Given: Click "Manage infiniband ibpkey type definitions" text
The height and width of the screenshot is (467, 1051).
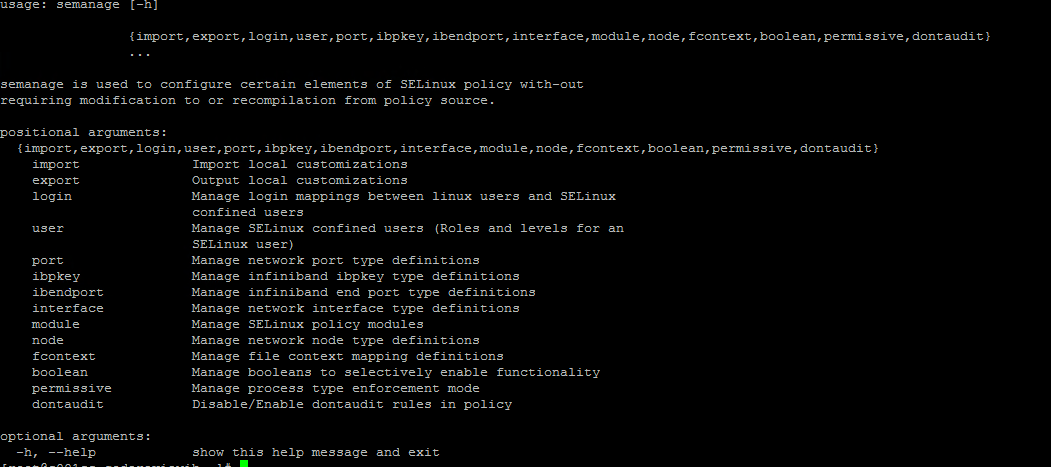Looking at the screenshot, I should [355, 276].
